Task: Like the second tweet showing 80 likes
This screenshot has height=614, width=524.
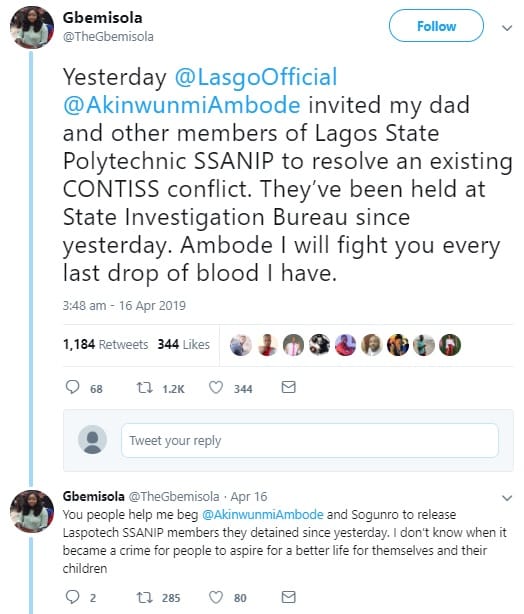Action: click(x=216, y=597)
